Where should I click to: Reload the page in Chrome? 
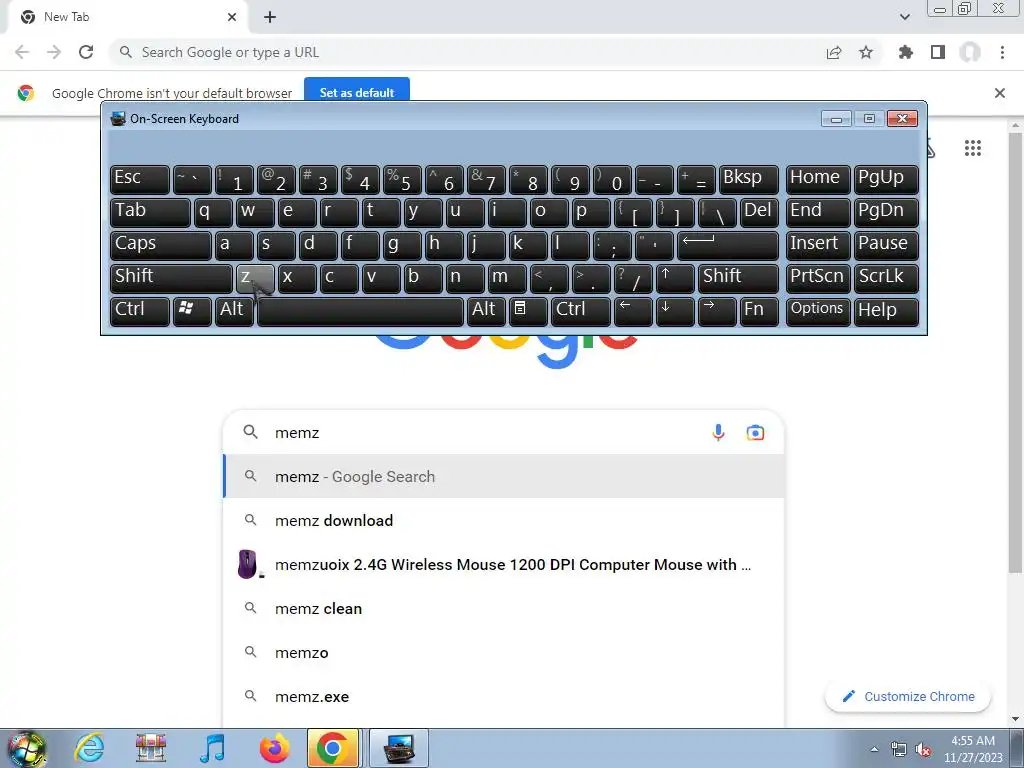click(x=86, y=52)
